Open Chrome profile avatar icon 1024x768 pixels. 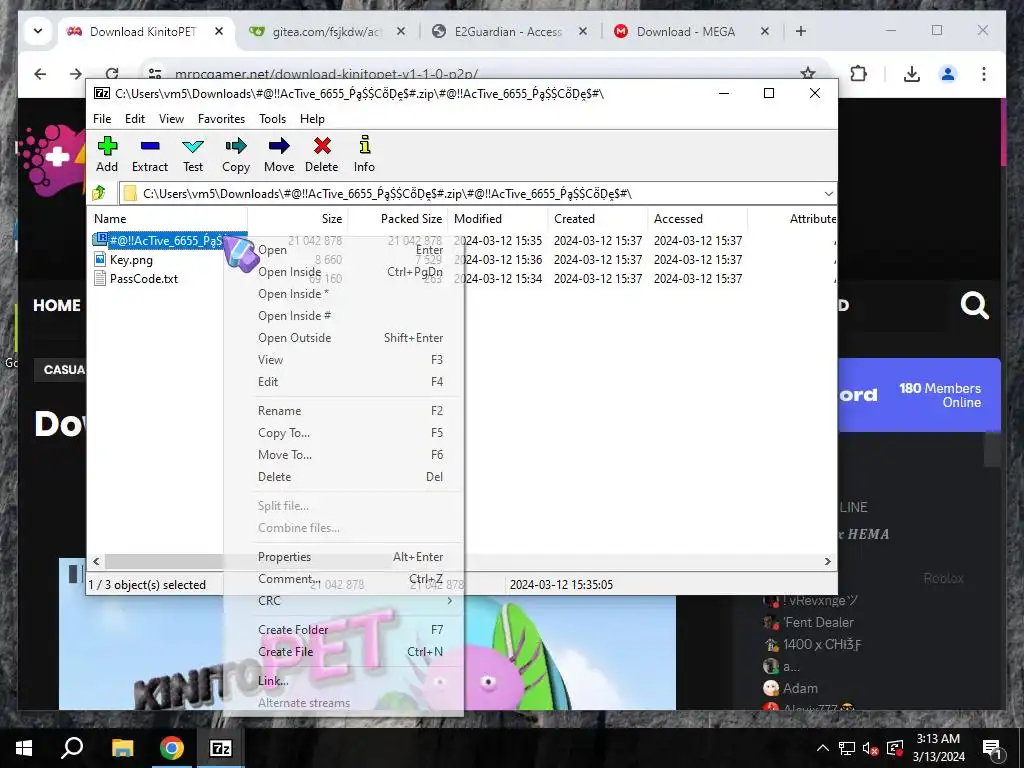pos(948,74)
